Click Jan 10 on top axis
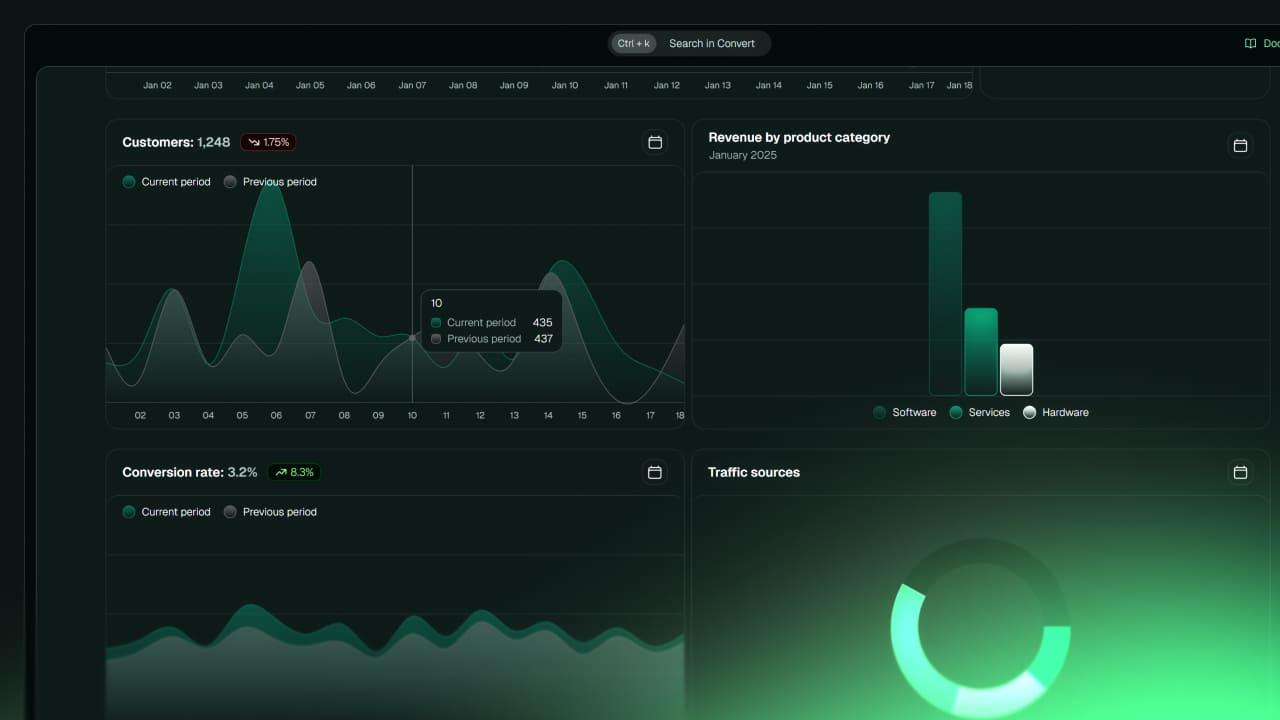This screenshot has height=720, width=1280. point(565,85)
